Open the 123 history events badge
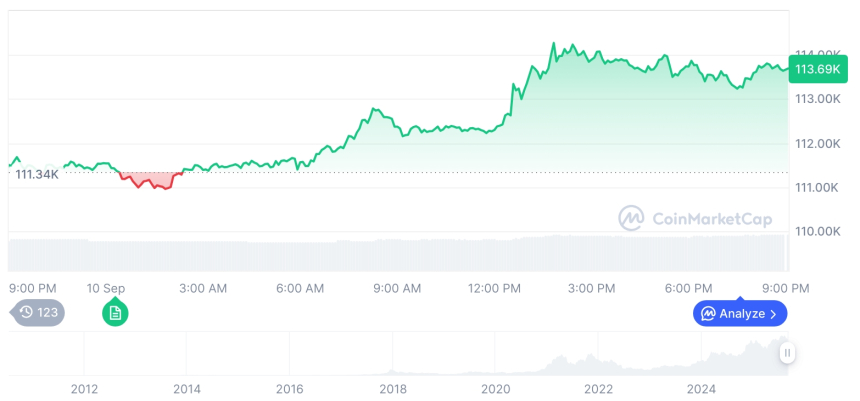Screen dimensions: 860x401 40,313
